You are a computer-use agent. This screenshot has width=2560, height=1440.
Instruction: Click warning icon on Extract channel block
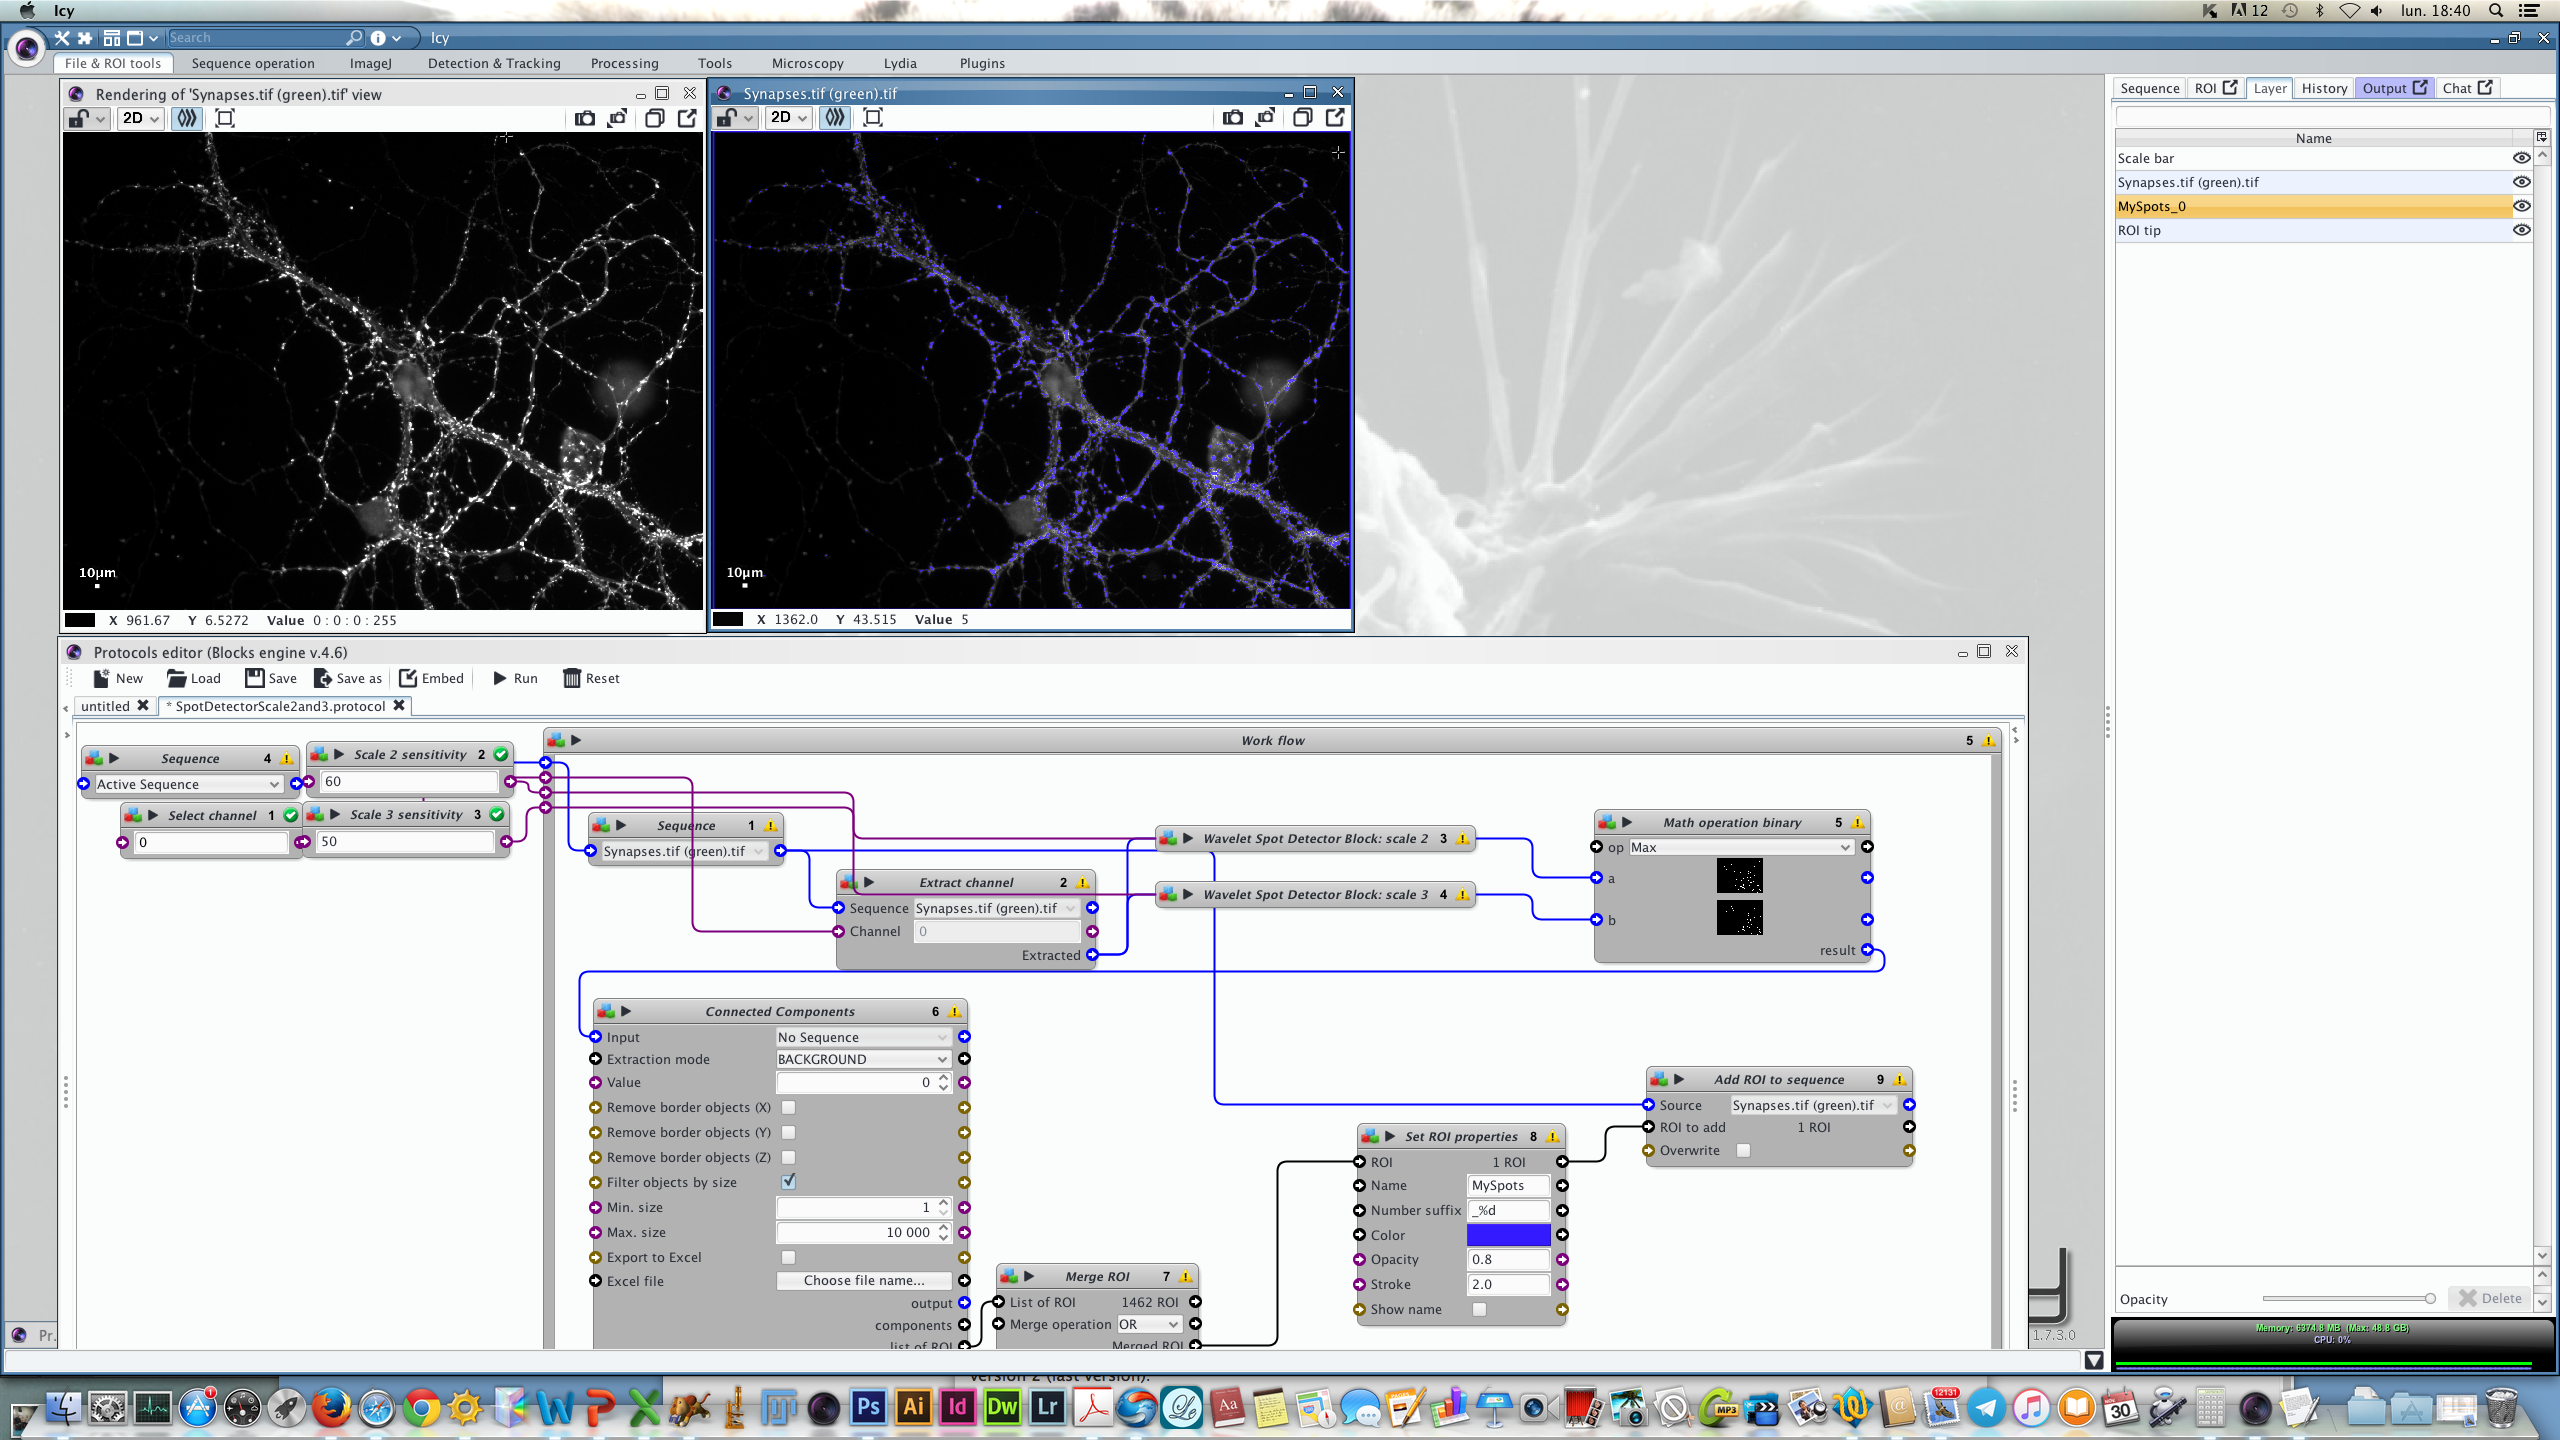[x=1082, y=883]
